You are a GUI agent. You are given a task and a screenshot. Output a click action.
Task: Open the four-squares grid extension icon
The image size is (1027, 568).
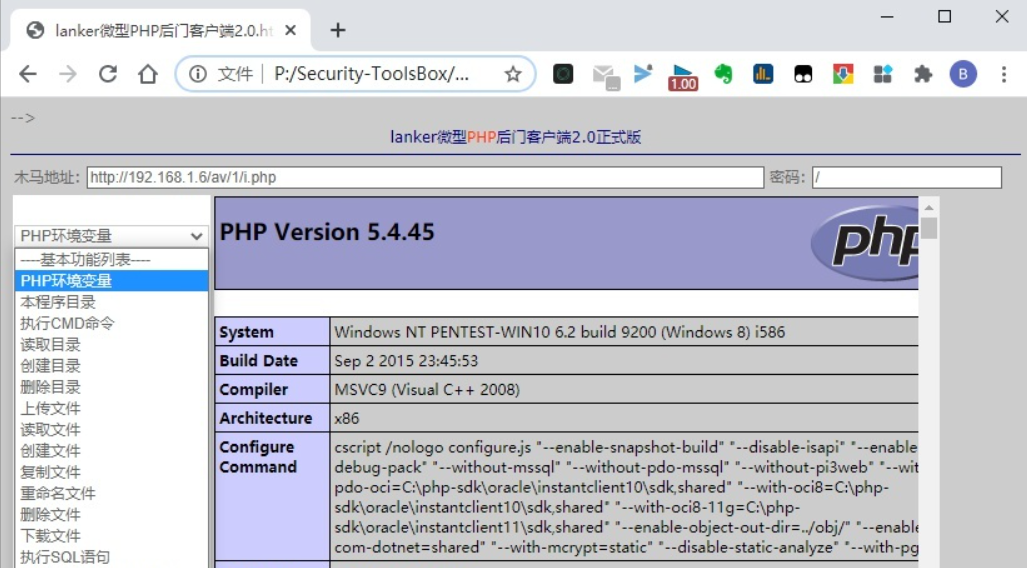click(x=883, y=74)
